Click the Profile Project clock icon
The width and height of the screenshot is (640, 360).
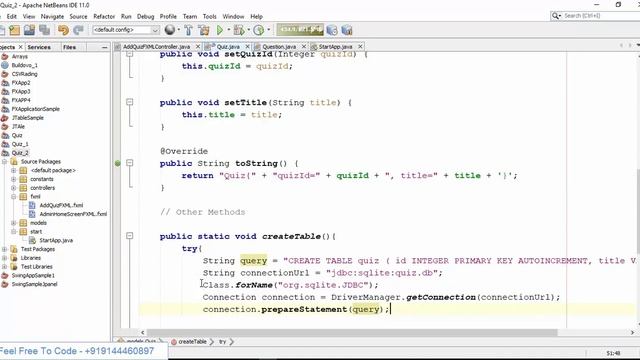pyautogui.click(x=258, y=30)
